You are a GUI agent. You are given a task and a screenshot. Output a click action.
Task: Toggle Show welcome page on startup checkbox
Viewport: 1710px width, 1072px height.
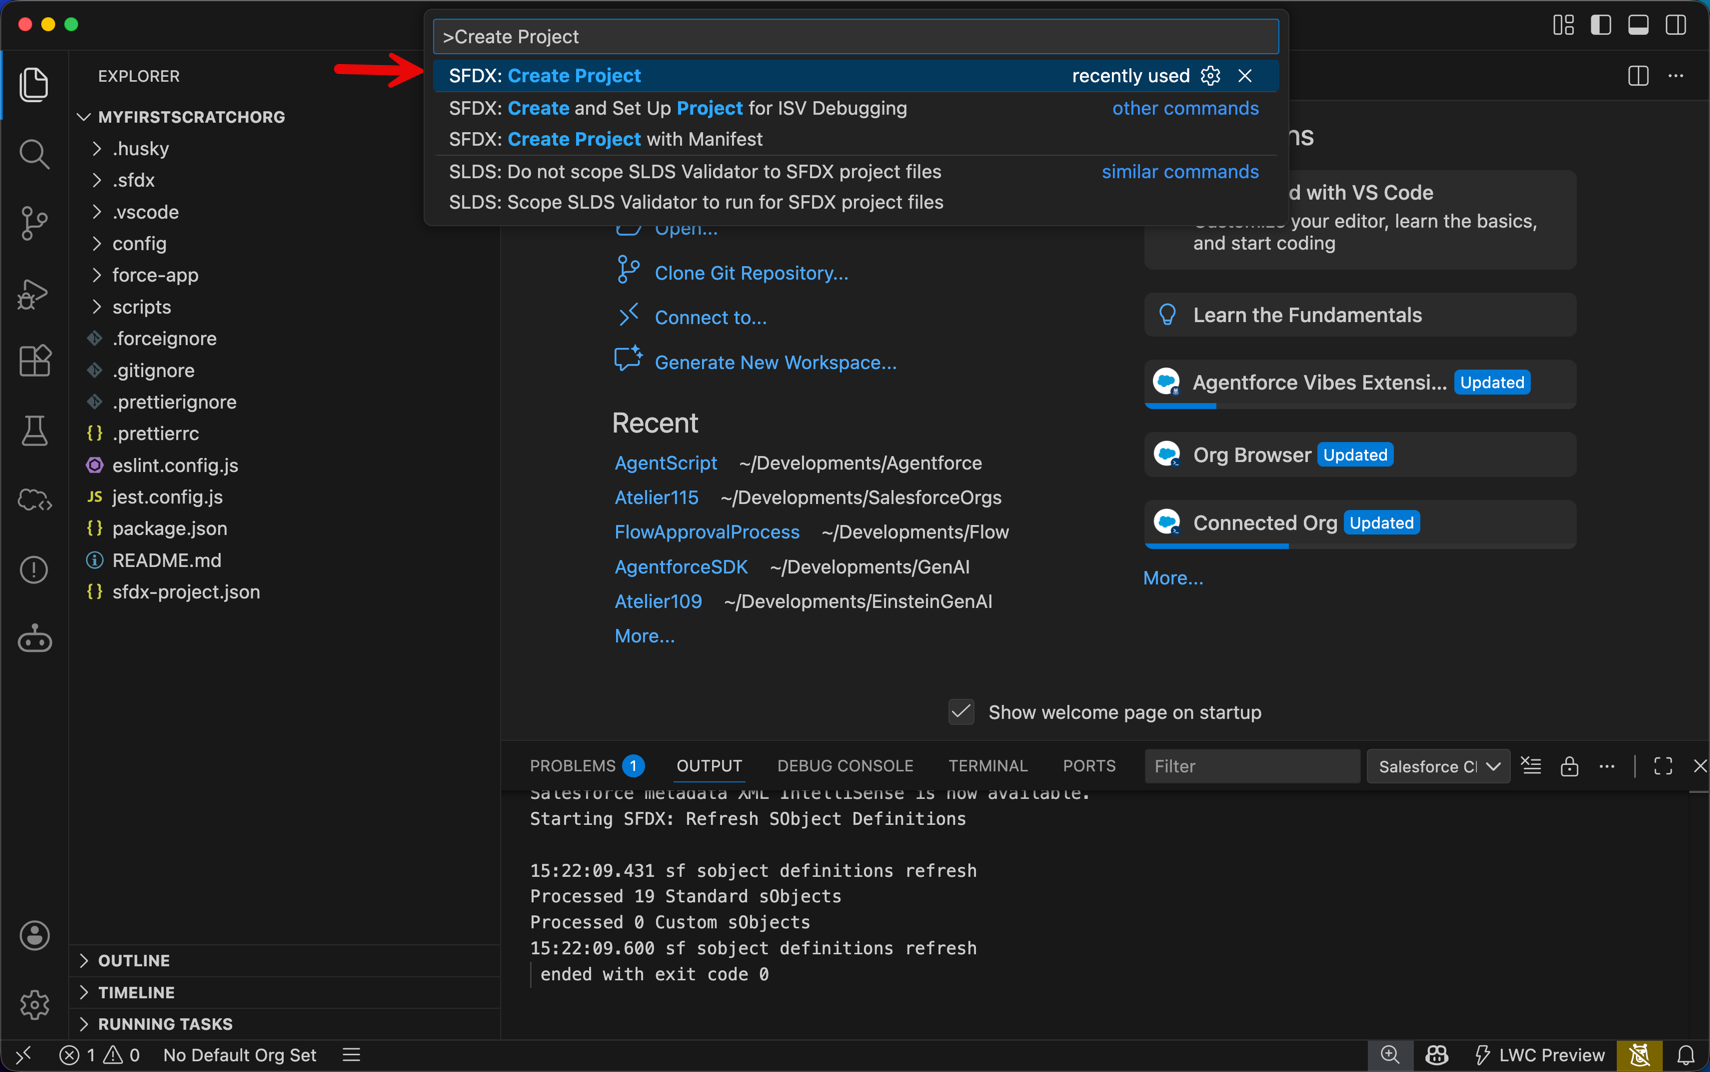click(x=961, y=712)
